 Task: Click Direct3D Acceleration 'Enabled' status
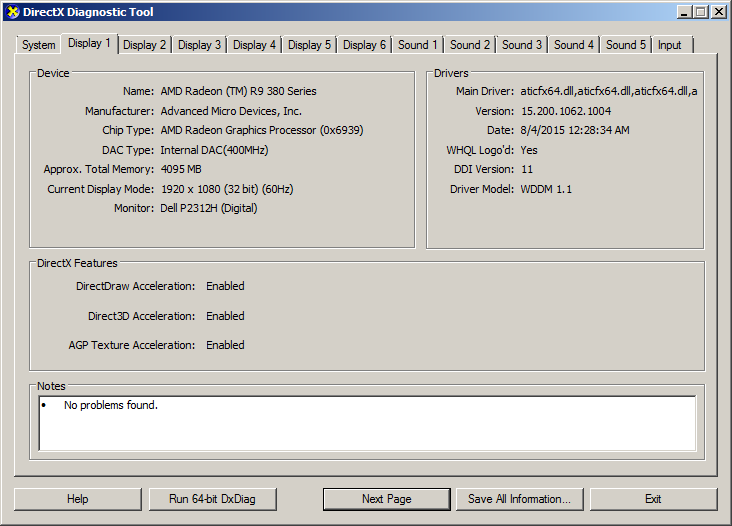(x=225, y=316)
